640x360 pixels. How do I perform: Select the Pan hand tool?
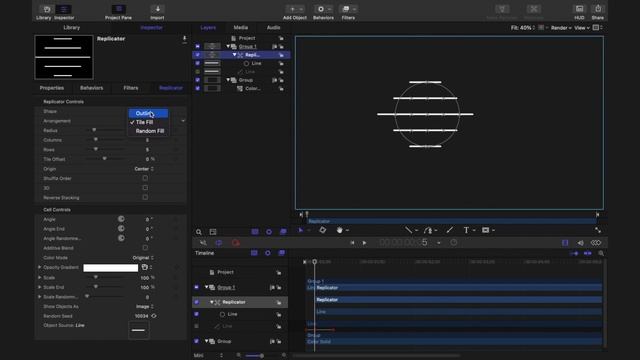pyautogui.click(x=340, y=230)
